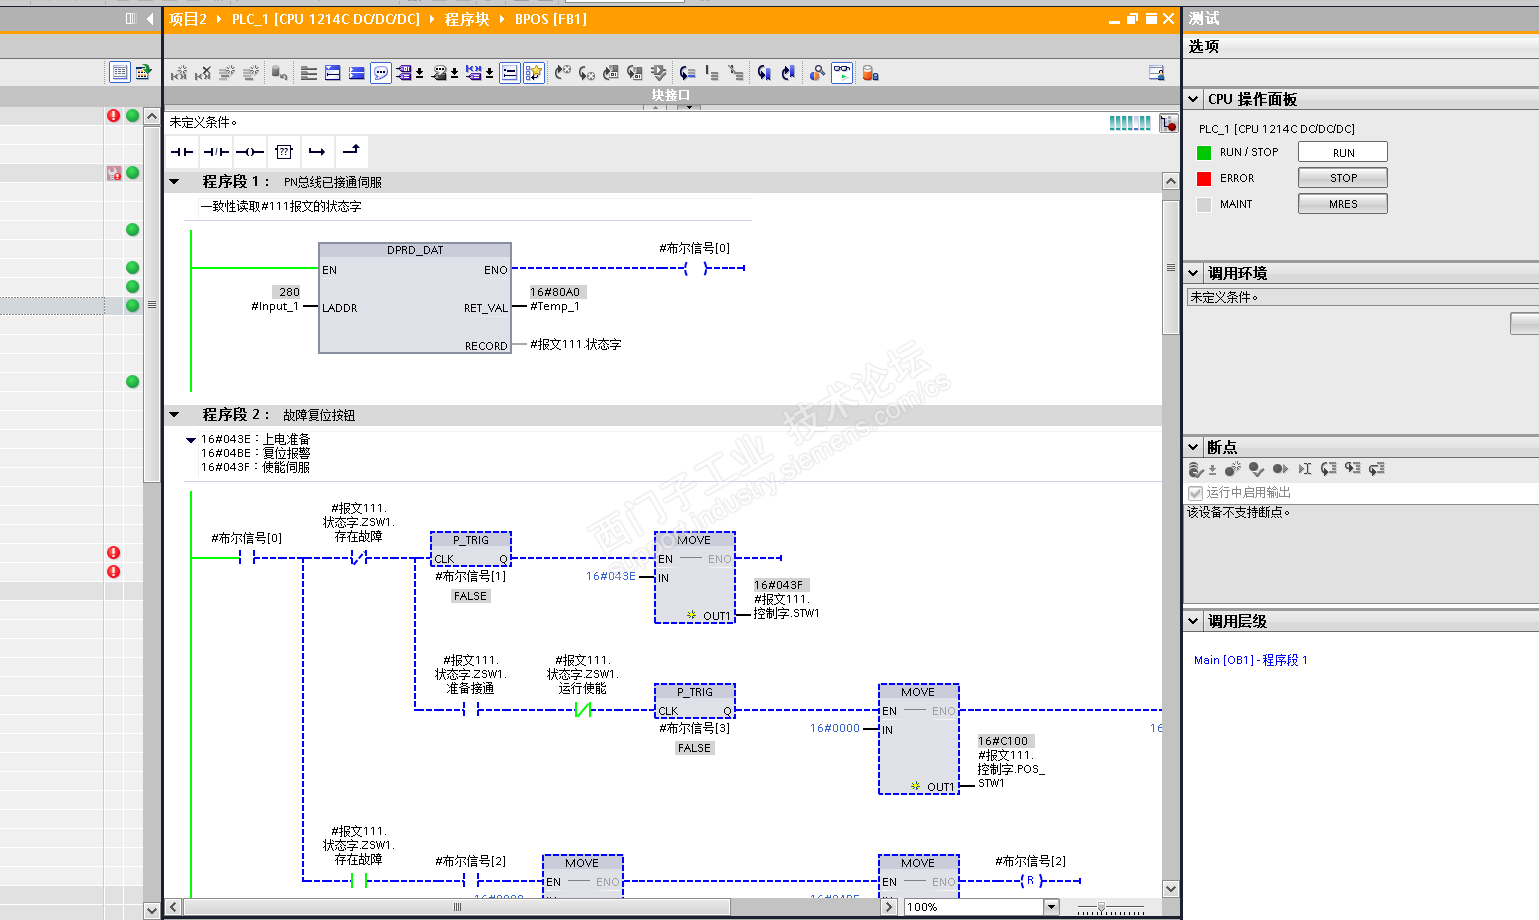Image resolution: width=1539 pixels, height=920 pixels.
Task: Insert a normally open contact
Action: point(182,152)
